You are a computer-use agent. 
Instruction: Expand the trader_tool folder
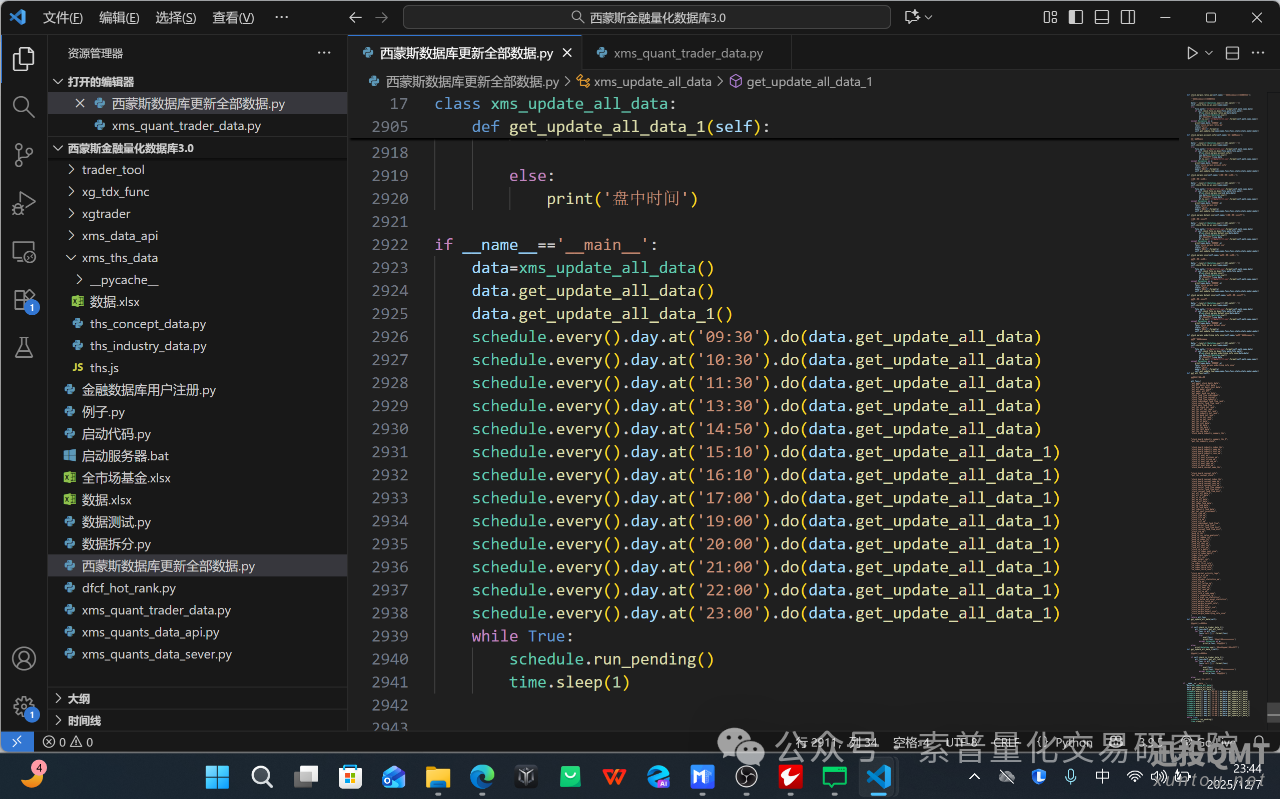click(113, 170)
